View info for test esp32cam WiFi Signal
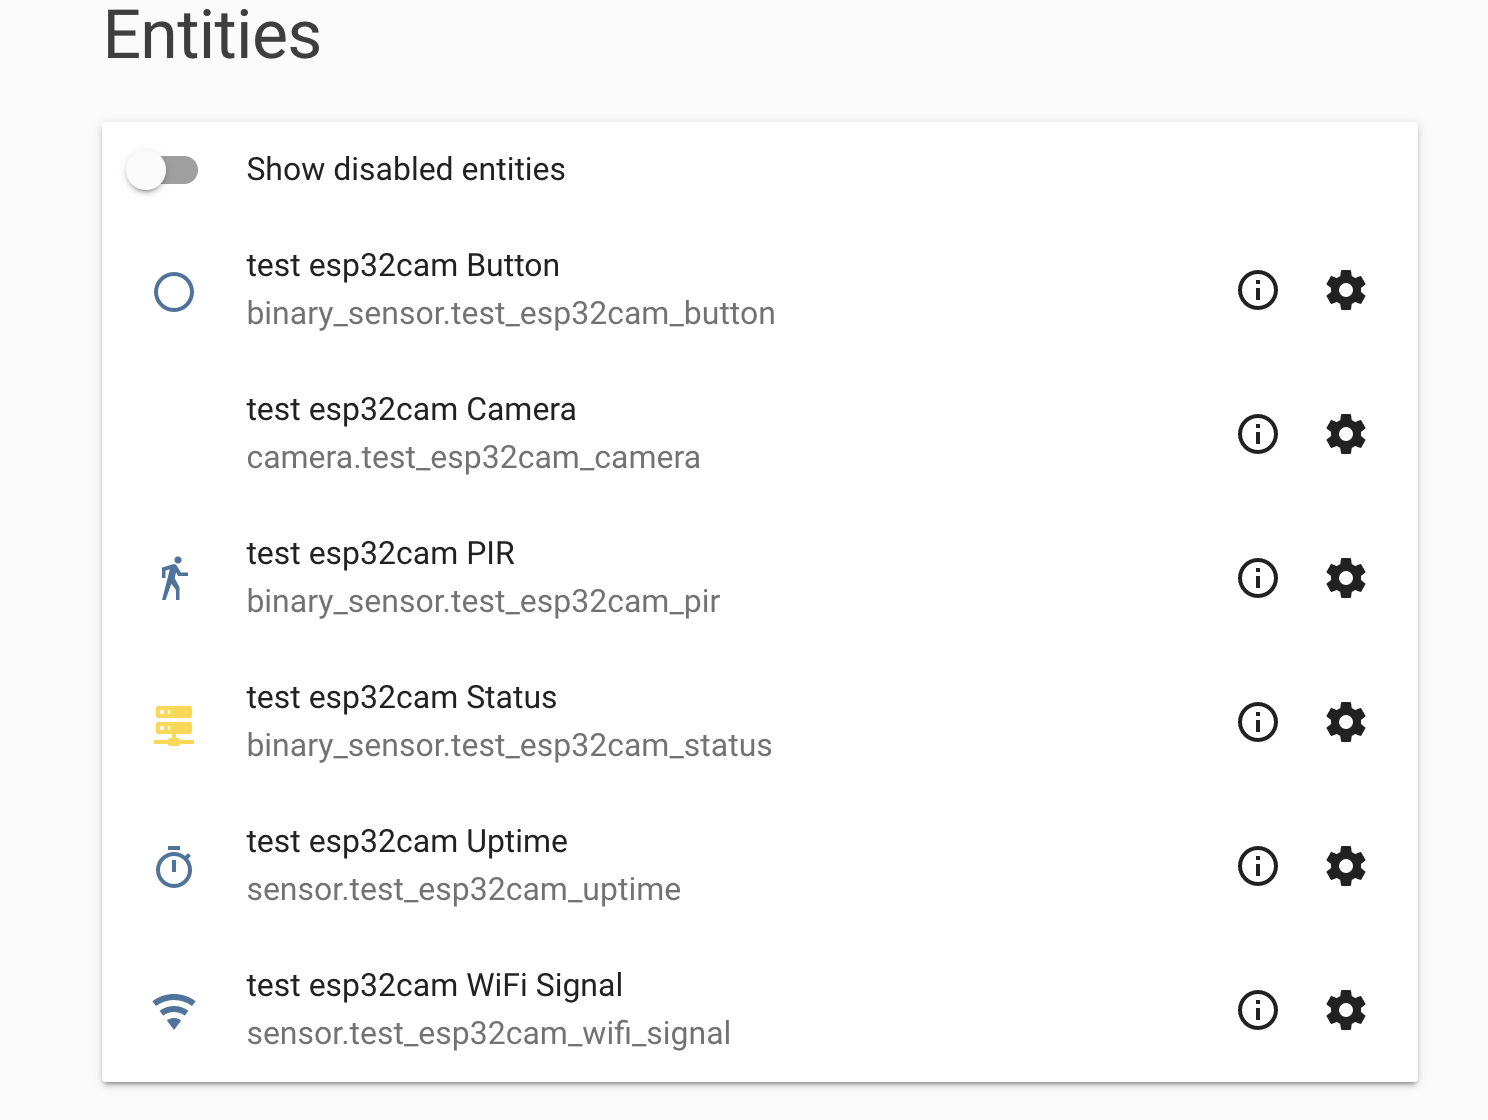Screen dimensions: 1488x1120 [x=1258, y=1010]
